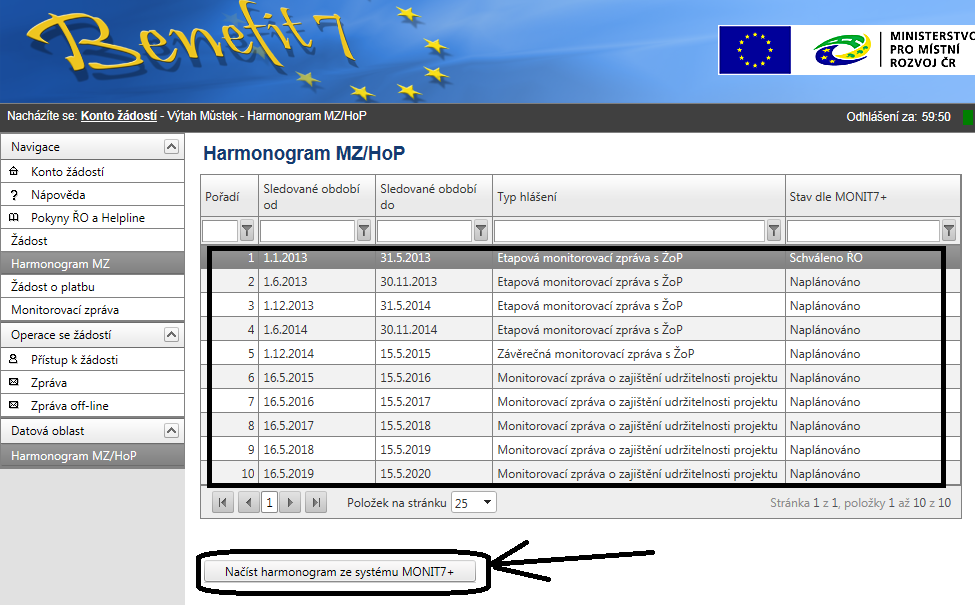The image size is (975, 605).
Task: Click the envelope icon beside Zpráva
Action: [x=14, y=382]
